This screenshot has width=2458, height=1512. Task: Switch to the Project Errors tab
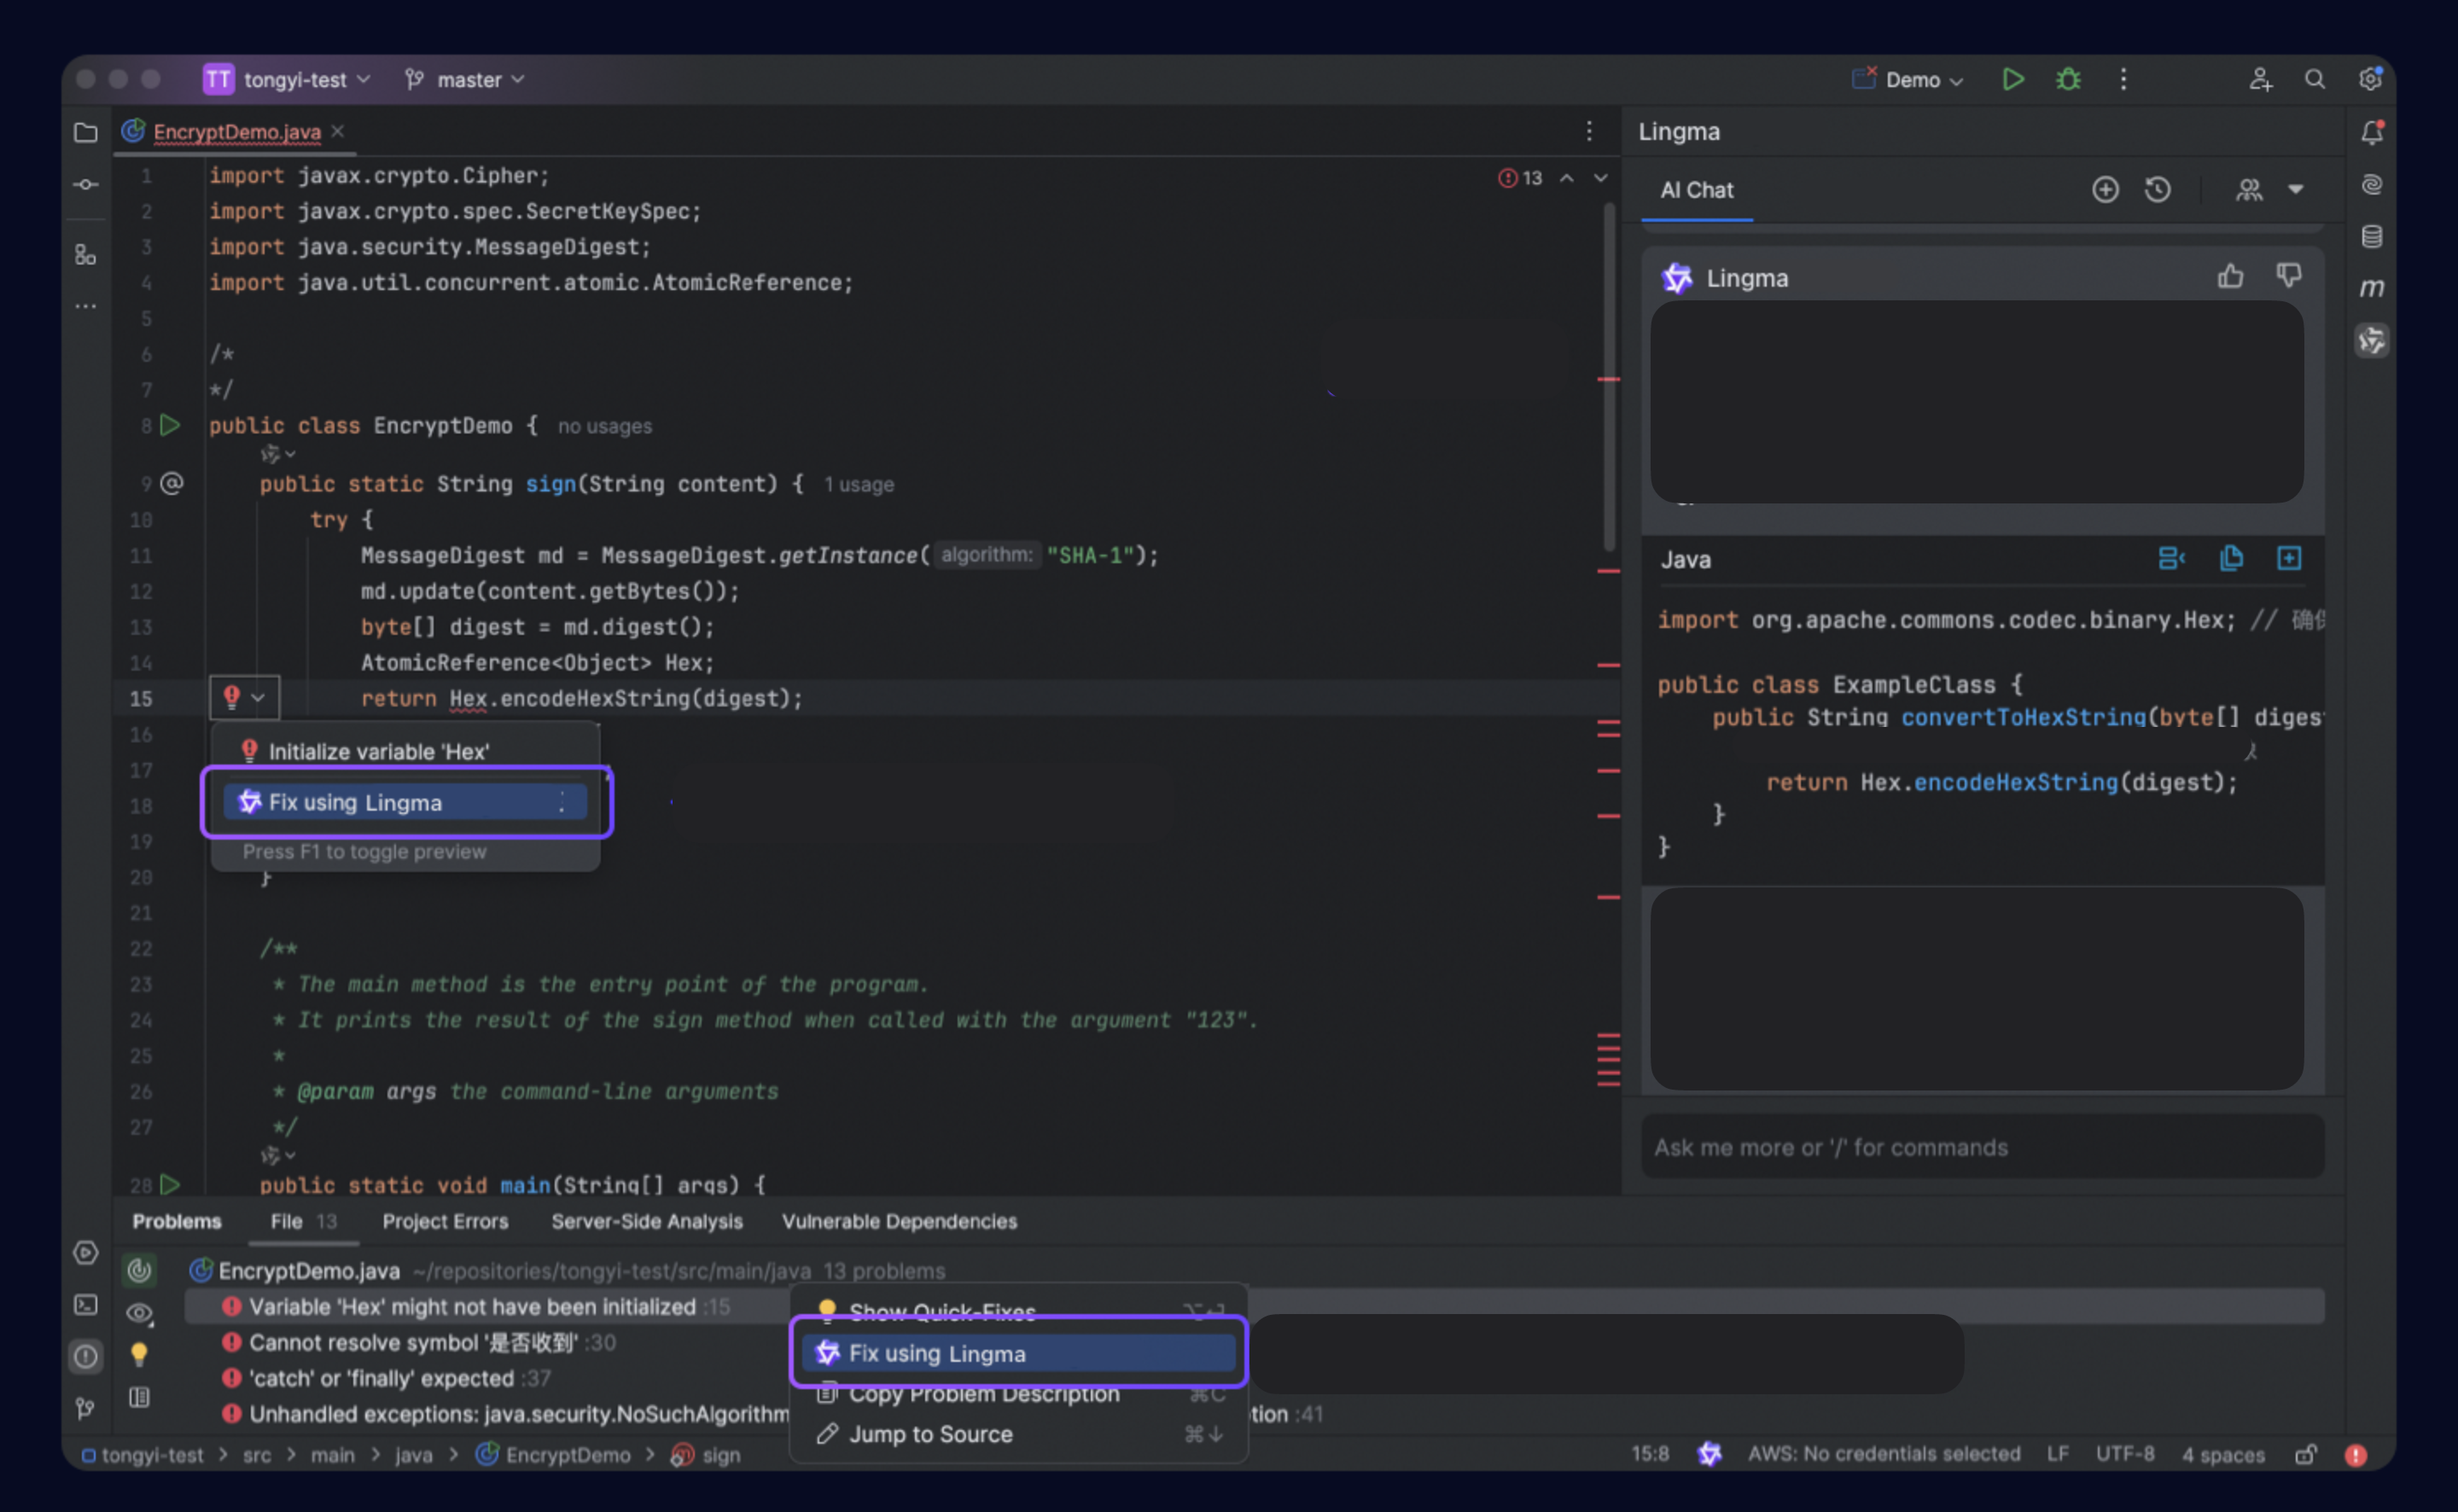445,1221
